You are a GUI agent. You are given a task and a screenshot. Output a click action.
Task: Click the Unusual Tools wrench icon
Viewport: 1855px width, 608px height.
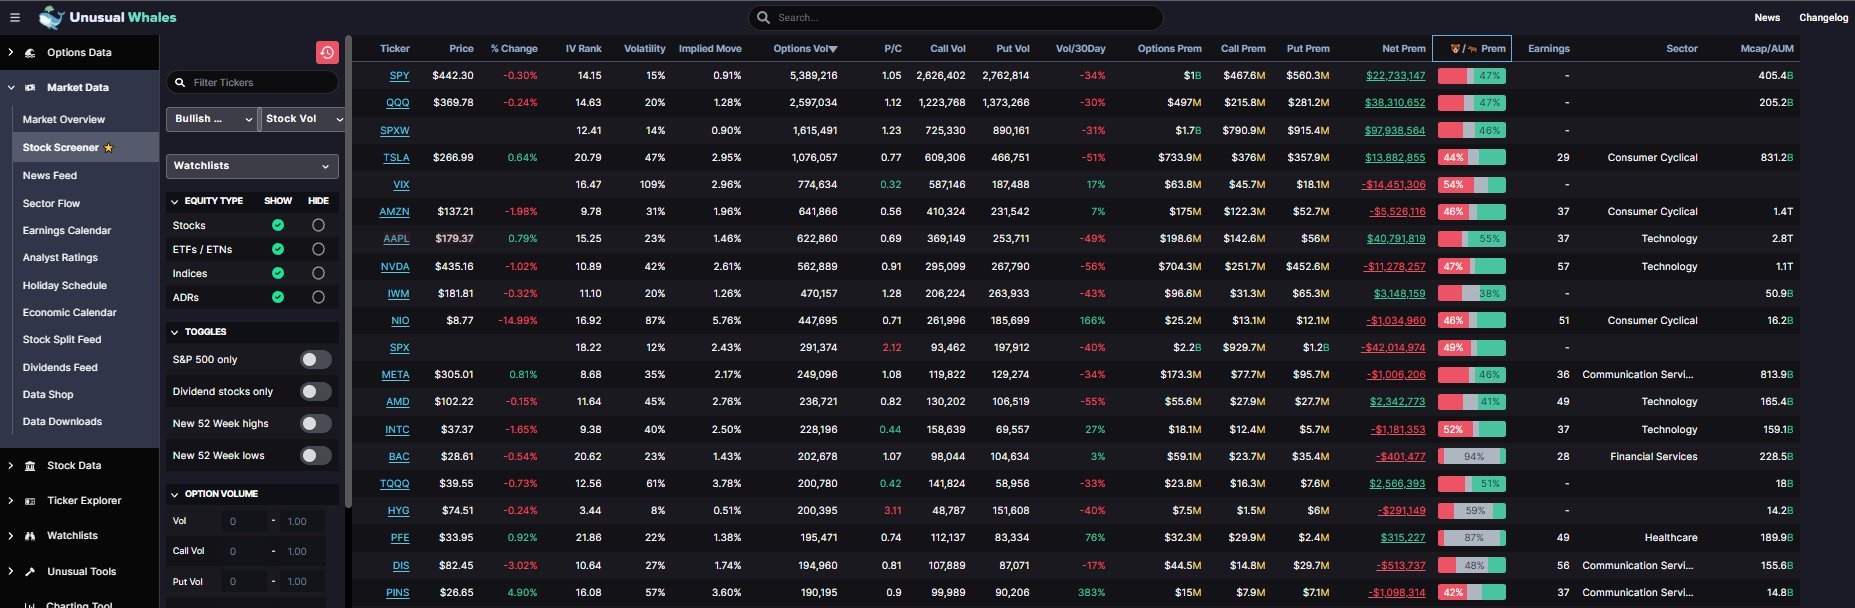(x=29, y=572)
